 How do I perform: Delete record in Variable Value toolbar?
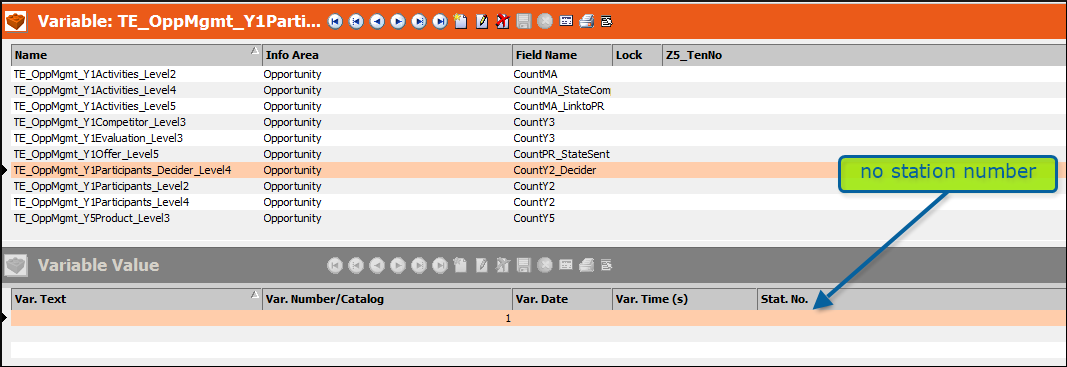pyautogui.click(x=502, y=265)
